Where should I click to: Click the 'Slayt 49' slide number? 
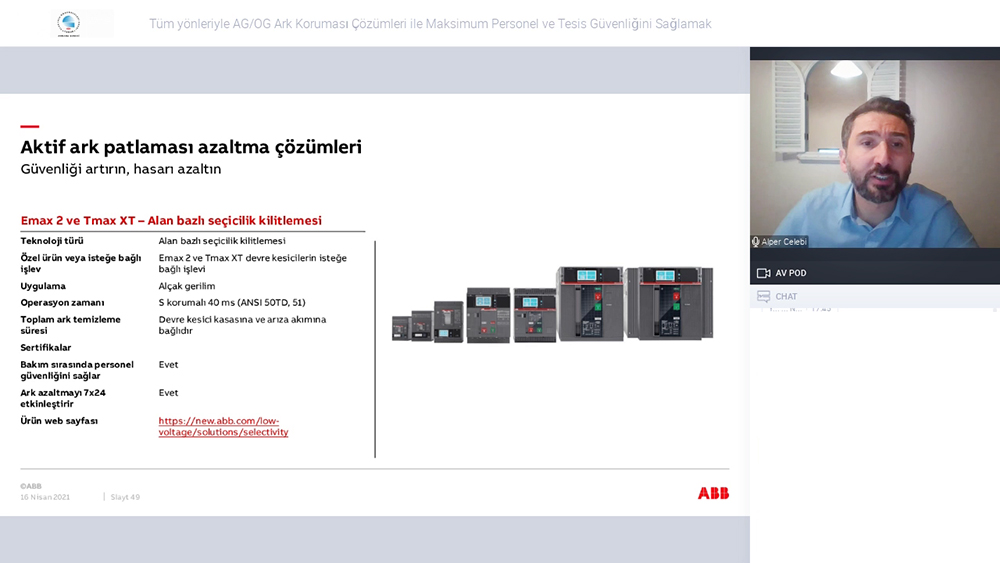tap(125, 497)
